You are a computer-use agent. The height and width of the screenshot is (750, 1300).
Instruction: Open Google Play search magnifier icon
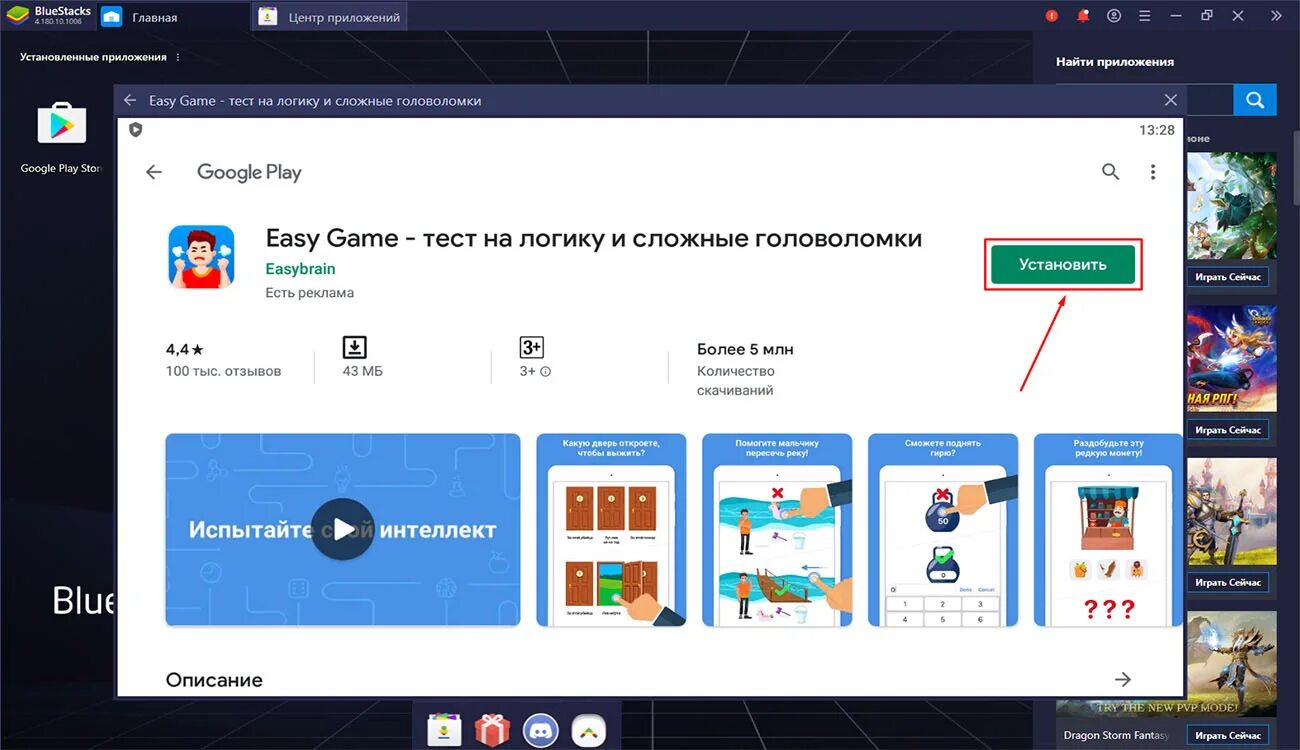1110,172
